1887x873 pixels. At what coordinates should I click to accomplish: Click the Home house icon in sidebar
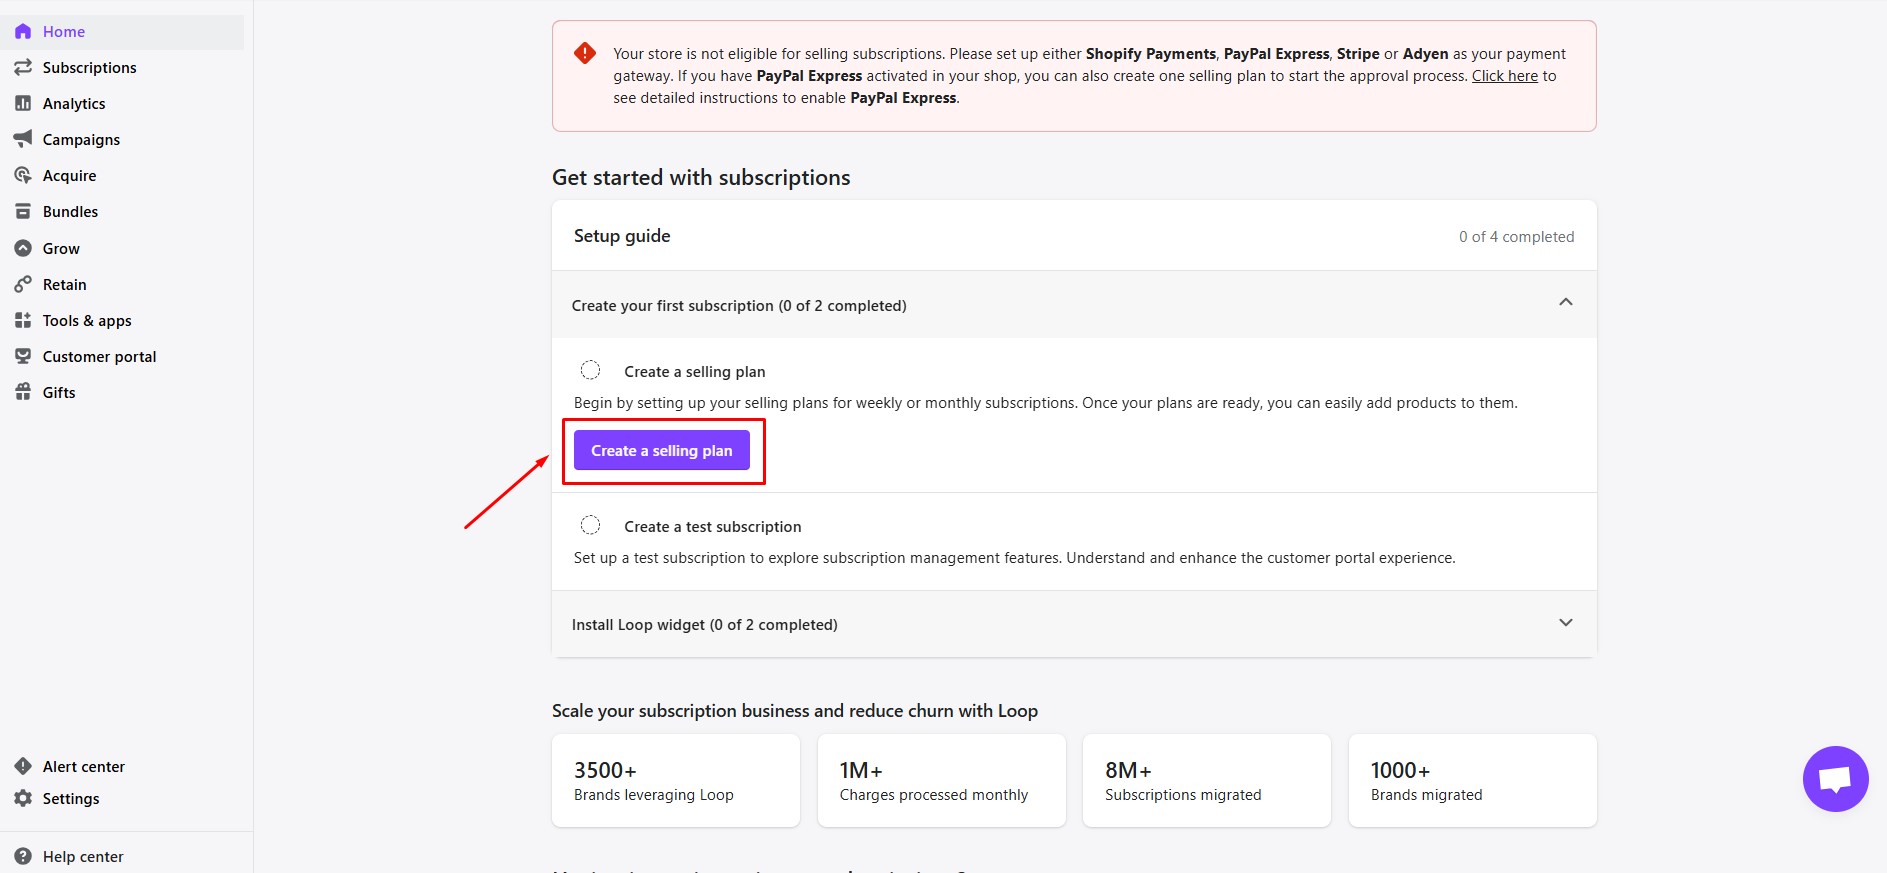click(23, 32)
